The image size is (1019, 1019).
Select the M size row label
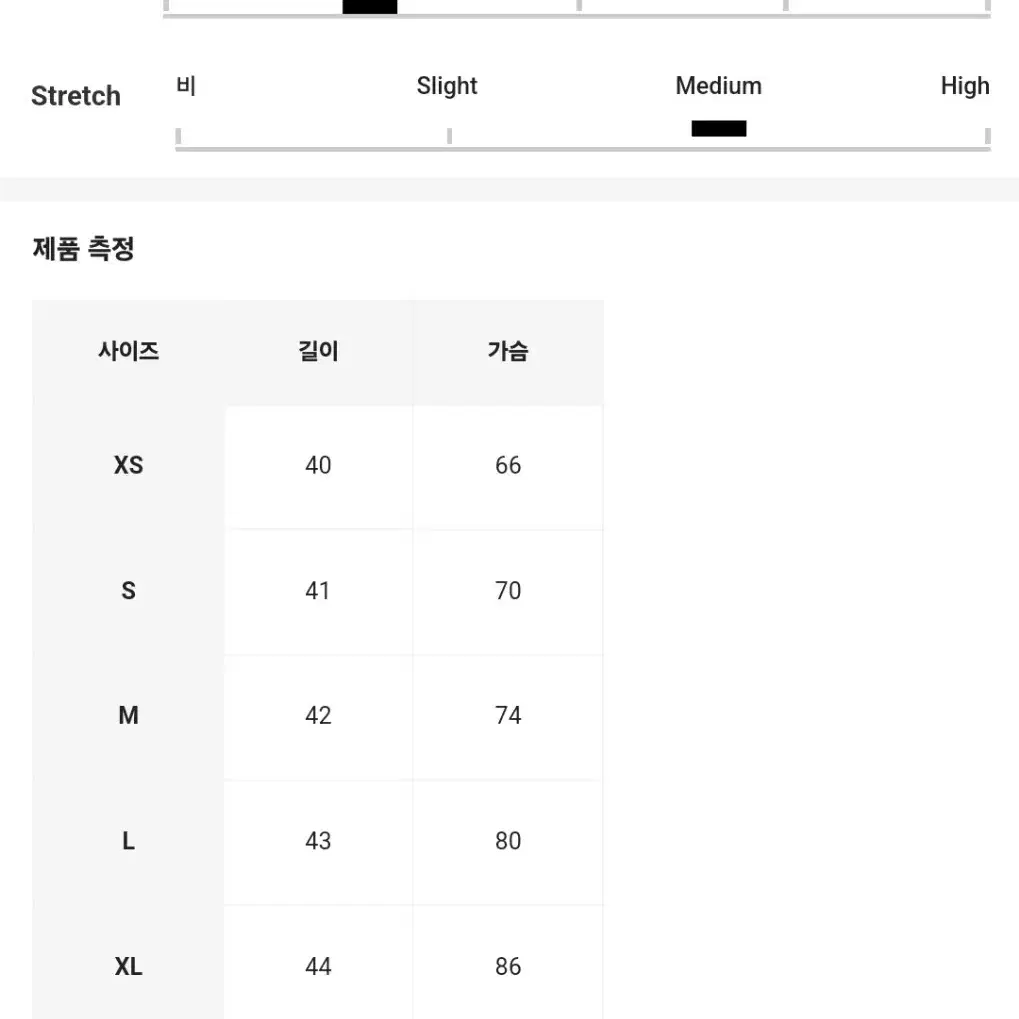tap(129, 716)
